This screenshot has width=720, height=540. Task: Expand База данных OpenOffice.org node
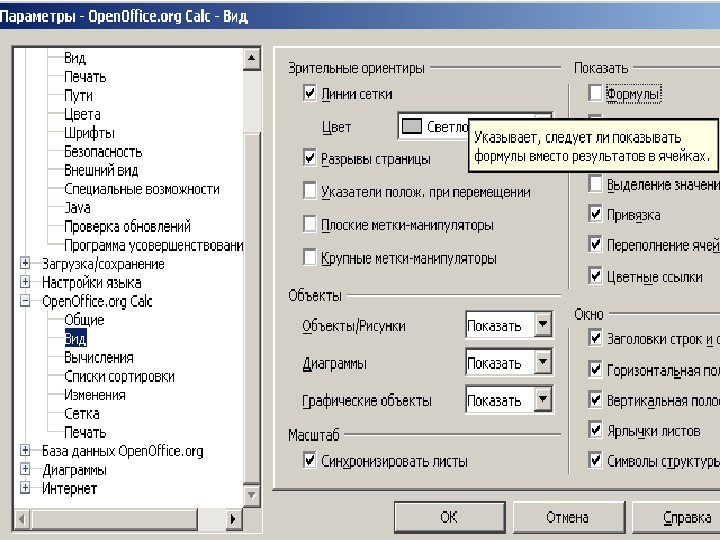pyautogui.click(x=25, y=450)
